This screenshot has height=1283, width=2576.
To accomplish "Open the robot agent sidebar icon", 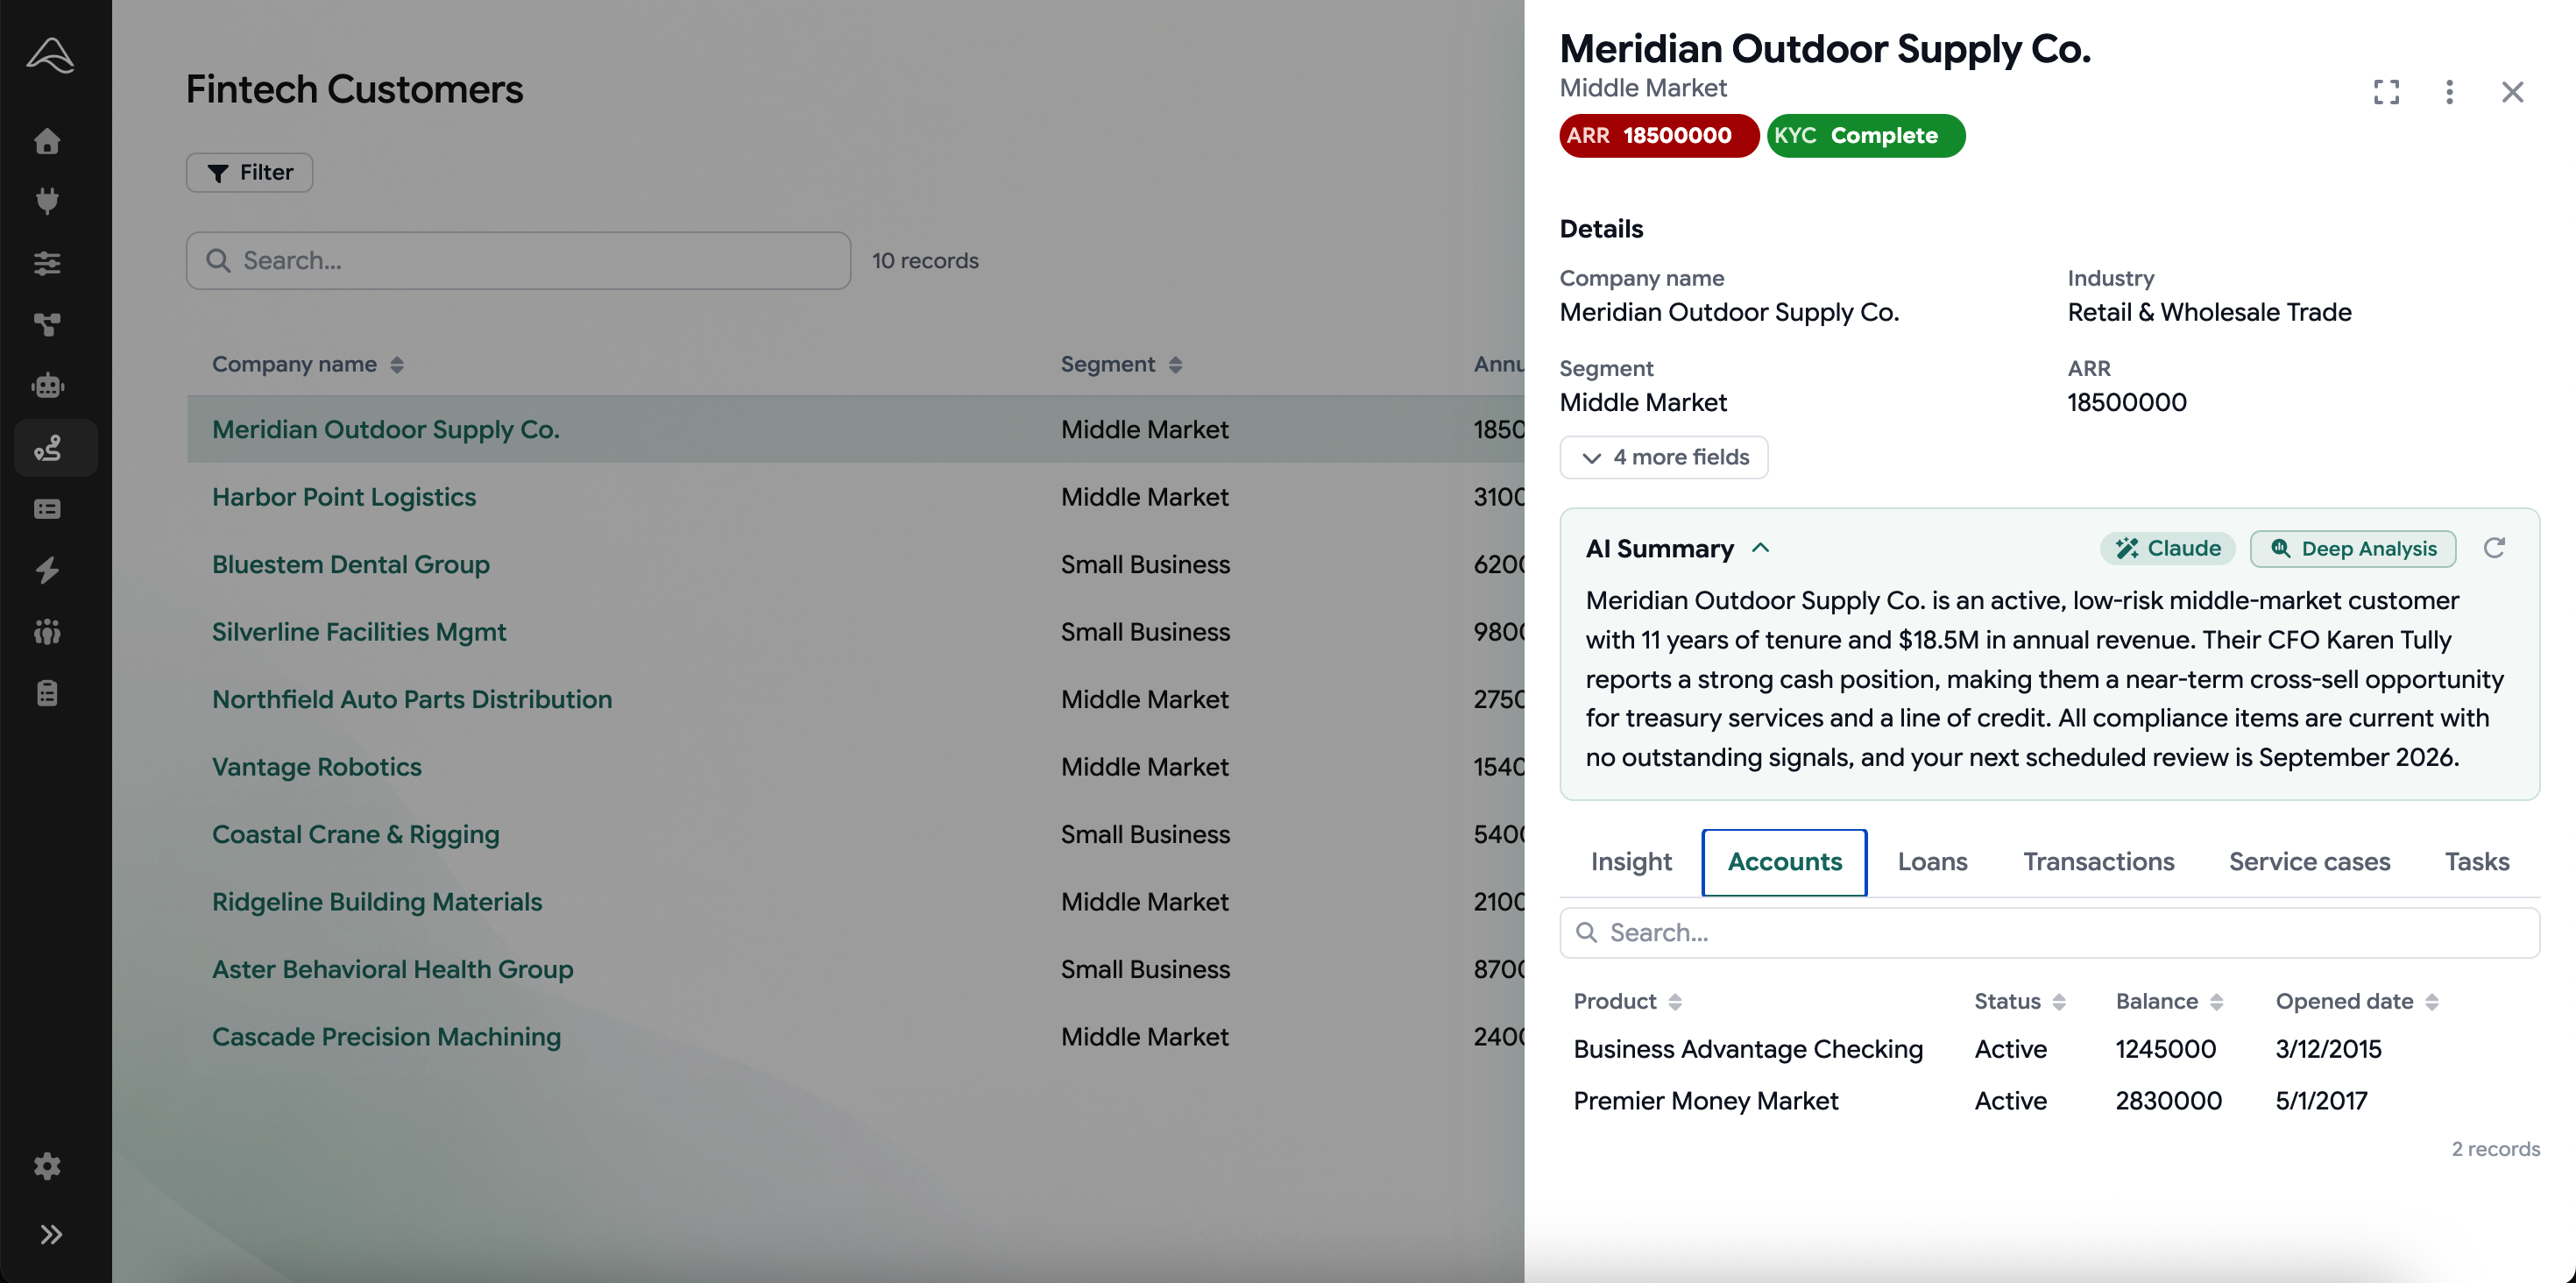I will pos(47,386).
